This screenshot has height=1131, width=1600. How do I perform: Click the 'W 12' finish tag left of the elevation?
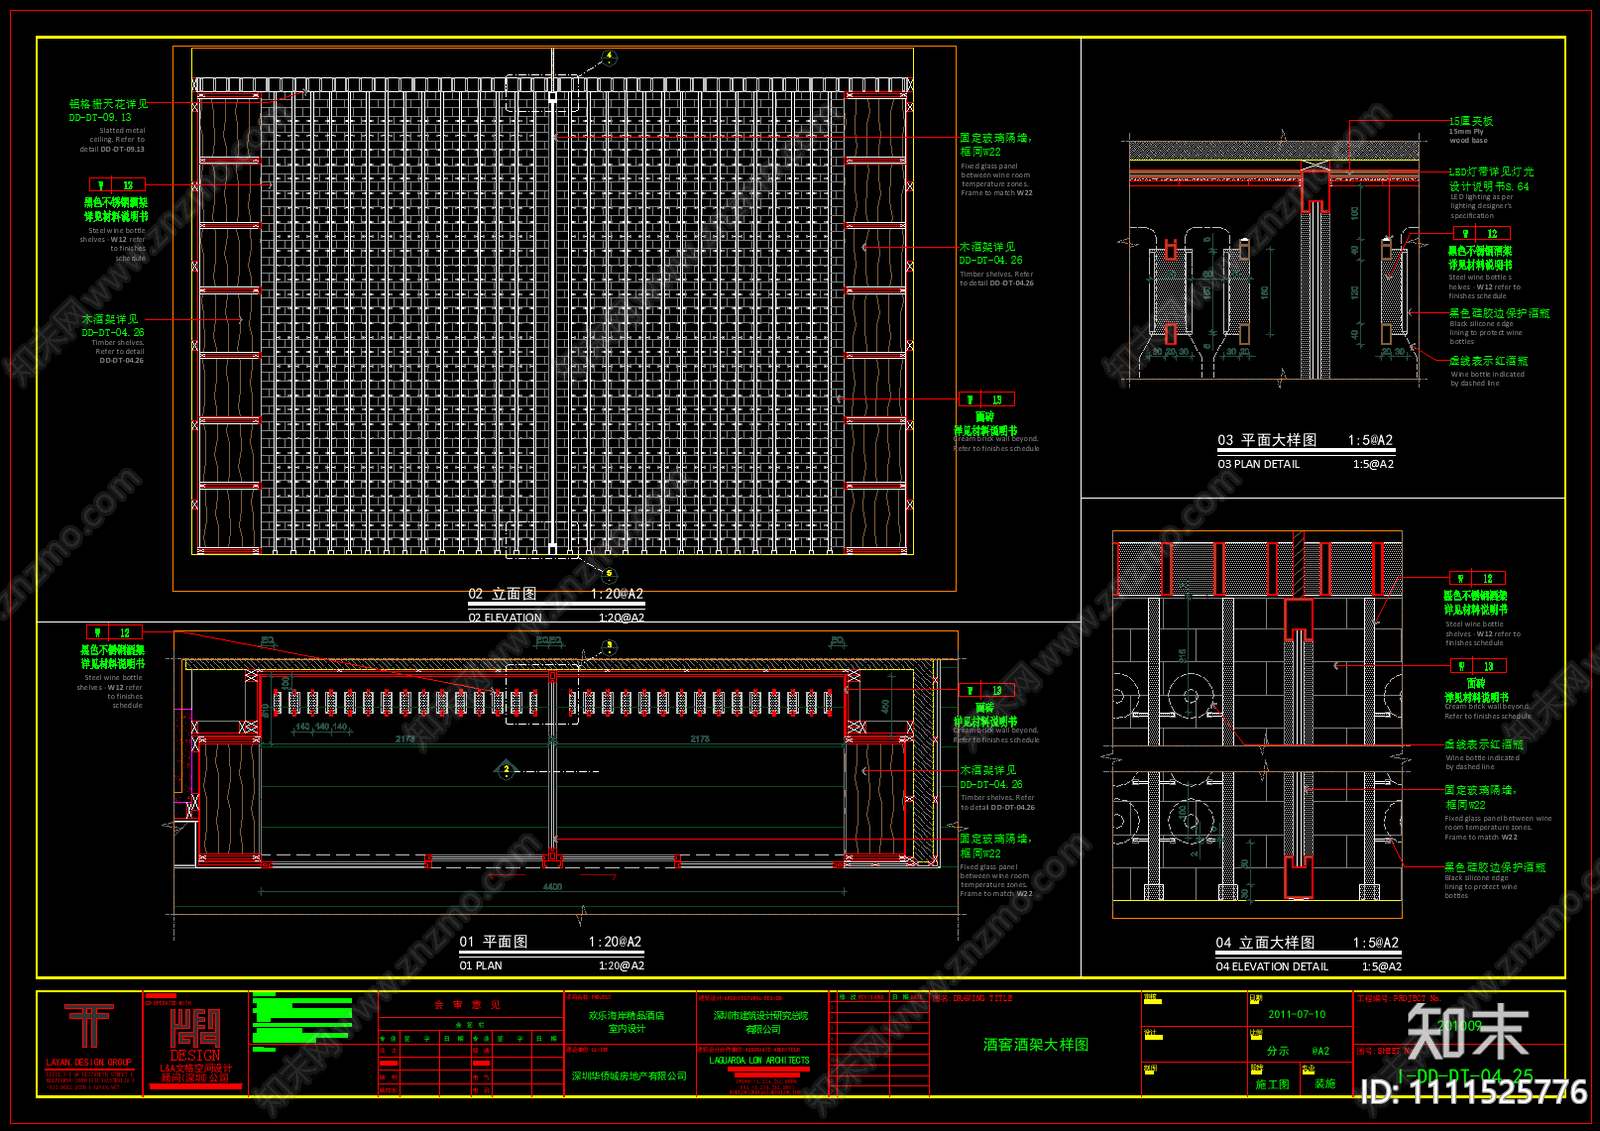[117, 185]
